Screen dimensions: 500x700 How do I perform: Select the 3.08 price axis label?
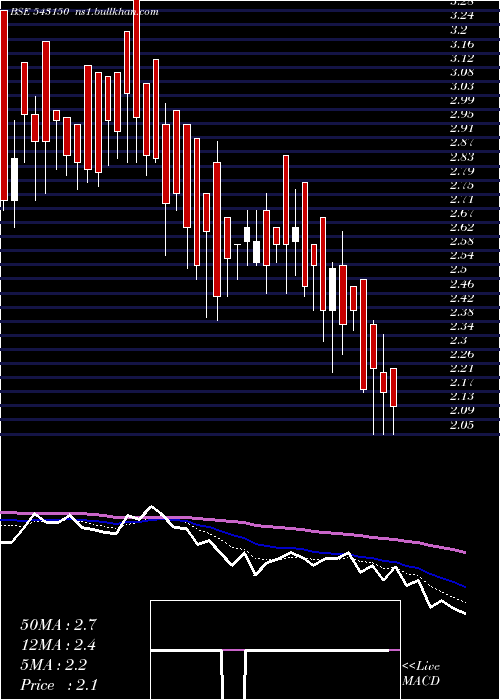tap(462, 72)
